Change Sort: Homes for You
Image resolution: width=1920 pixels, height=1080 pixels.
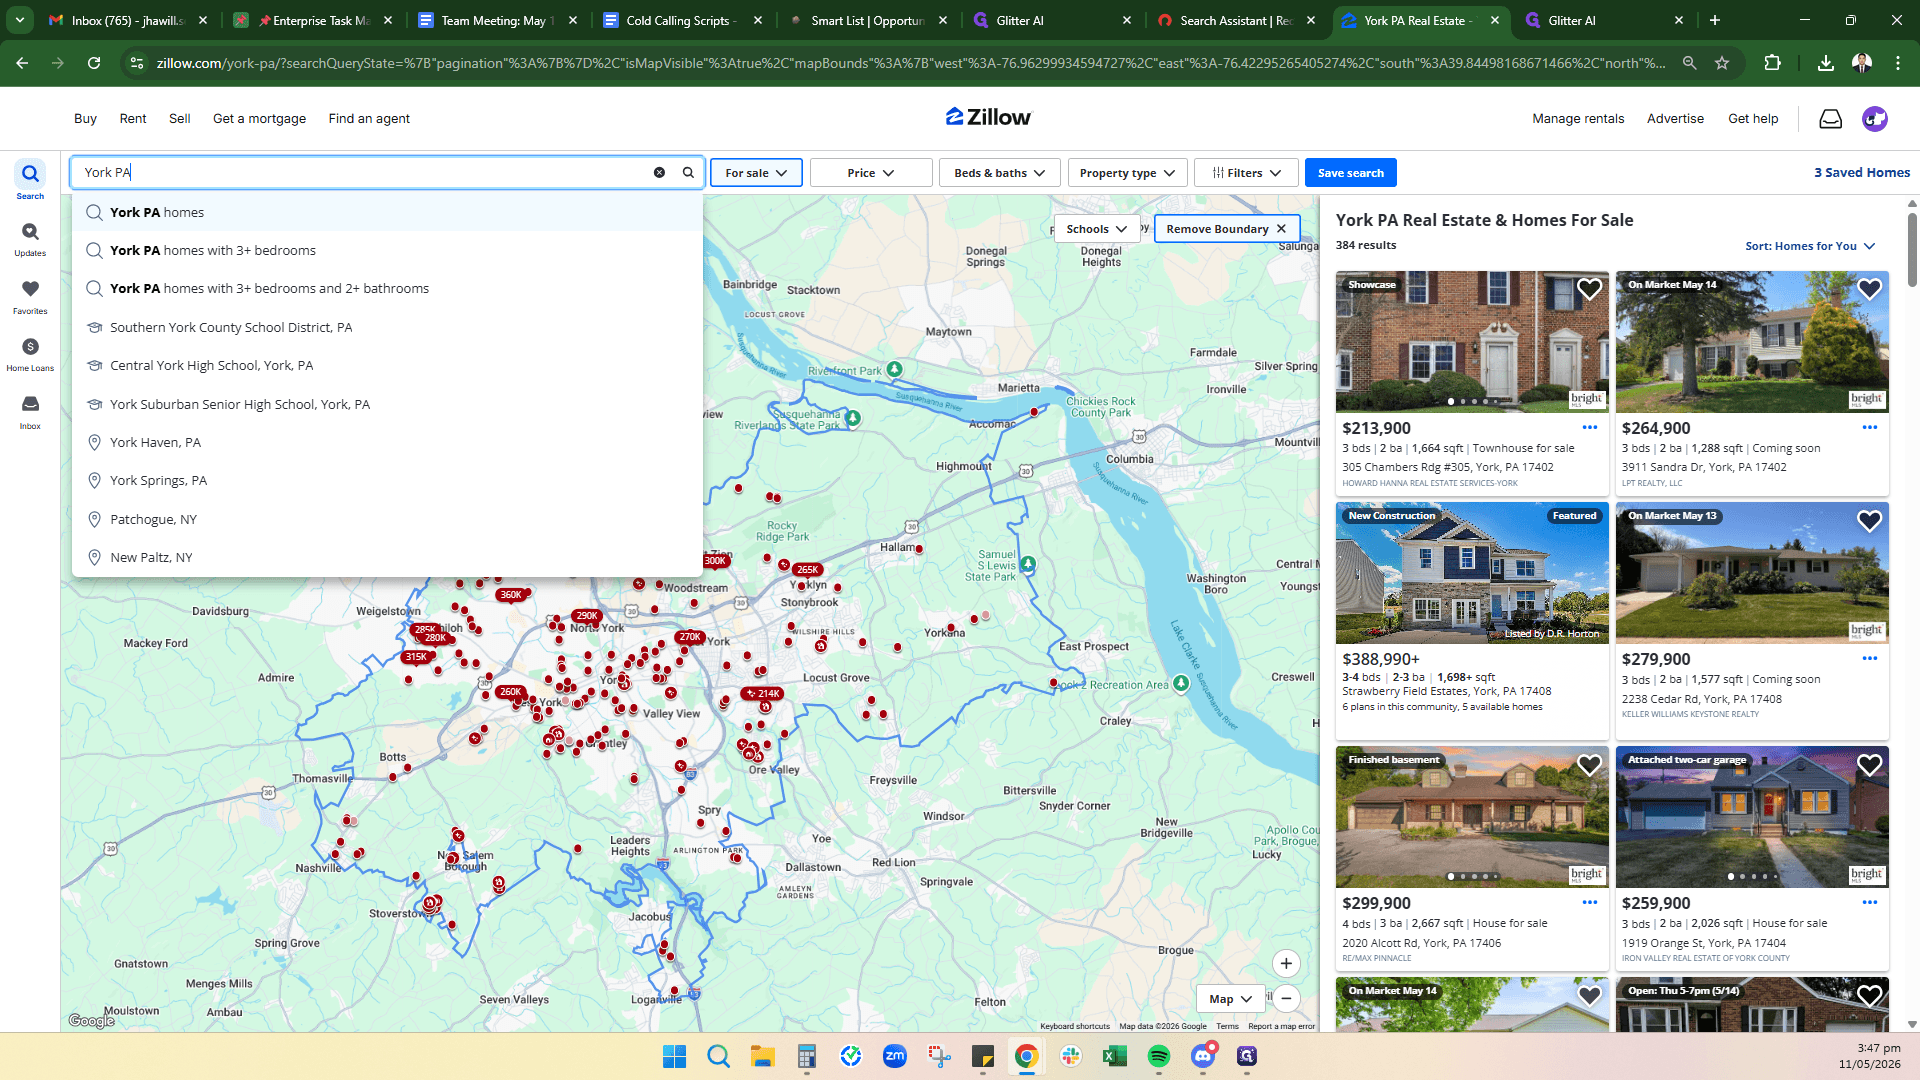pos(1810,246)
